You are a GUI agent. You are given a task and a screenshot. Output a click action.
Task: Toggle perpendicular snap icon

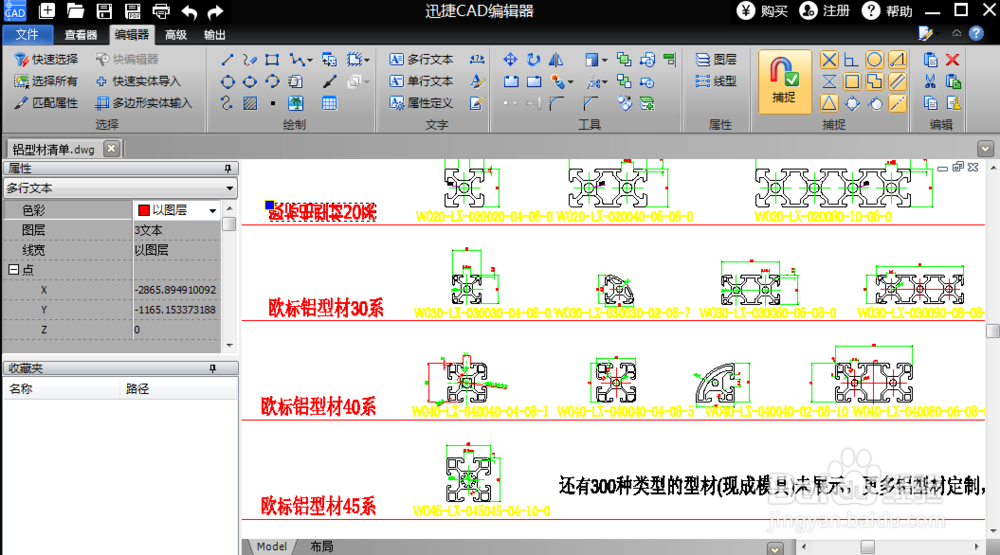pyautogui.click(x=851, y=60)
